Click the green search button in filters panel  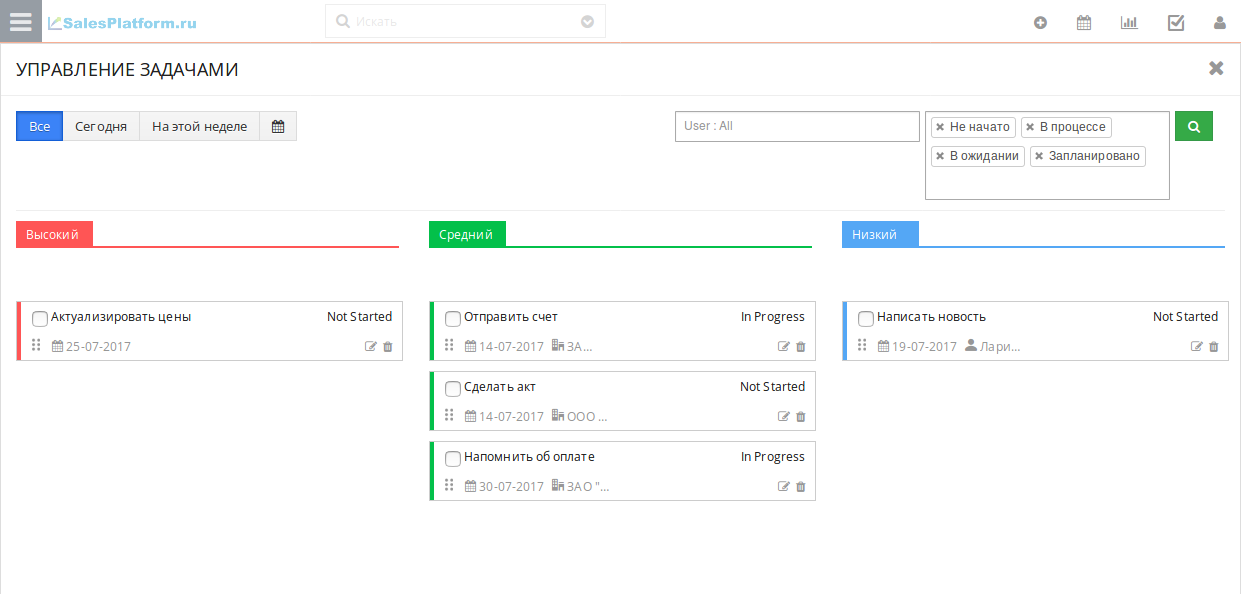1193,126
